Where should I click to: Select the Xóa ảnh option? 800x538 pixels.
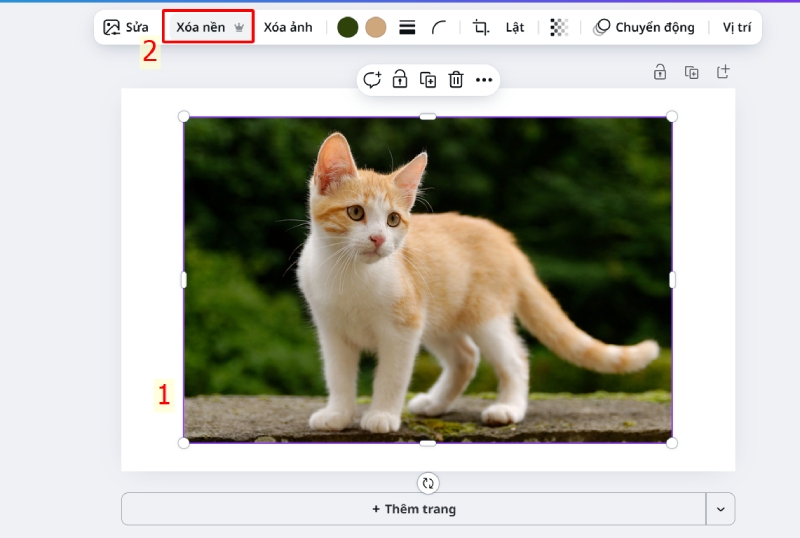[x=288, y=27]
